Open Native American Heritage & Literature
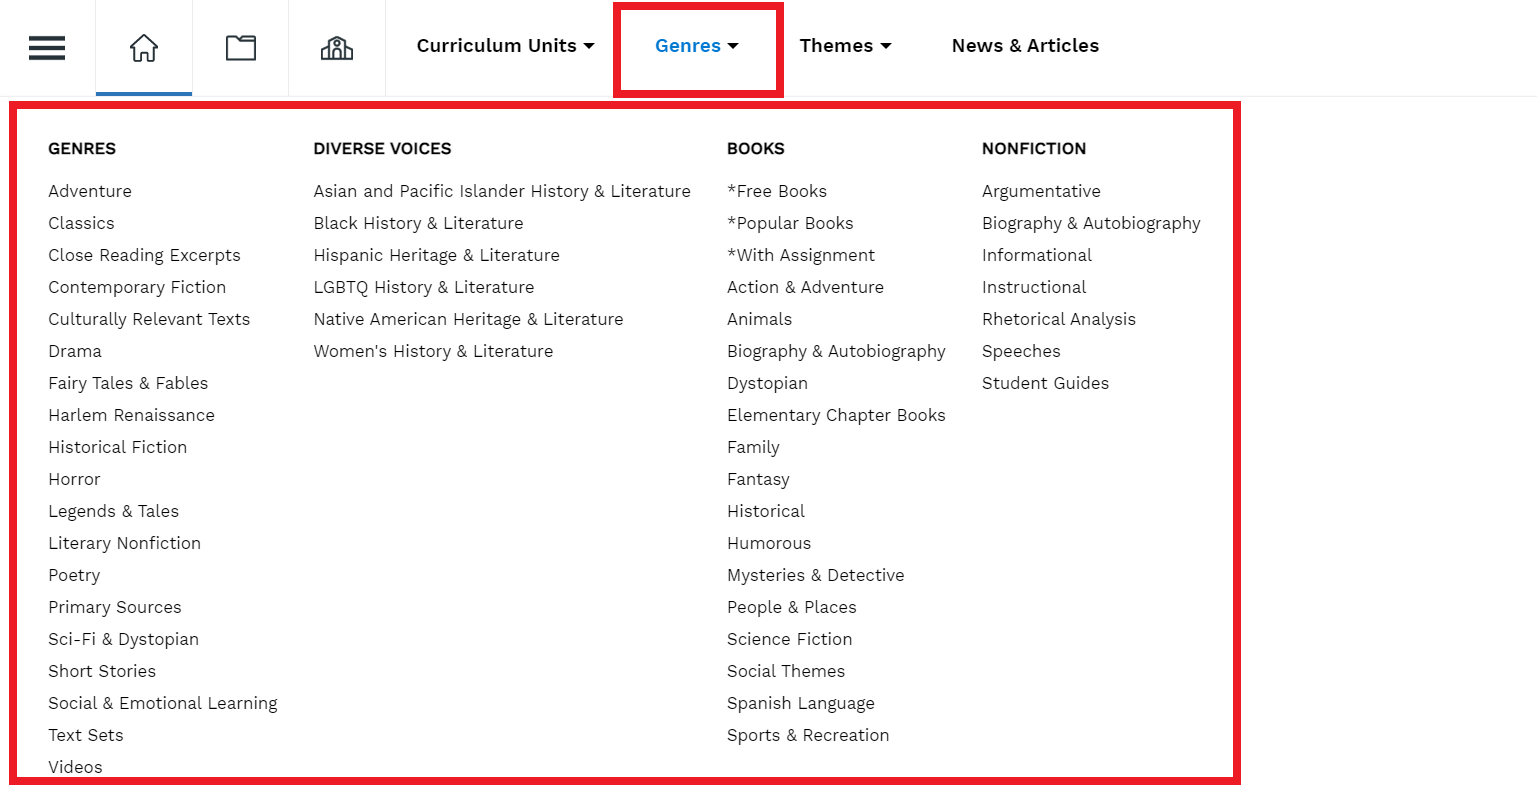1537x786 pixels. 468,319
